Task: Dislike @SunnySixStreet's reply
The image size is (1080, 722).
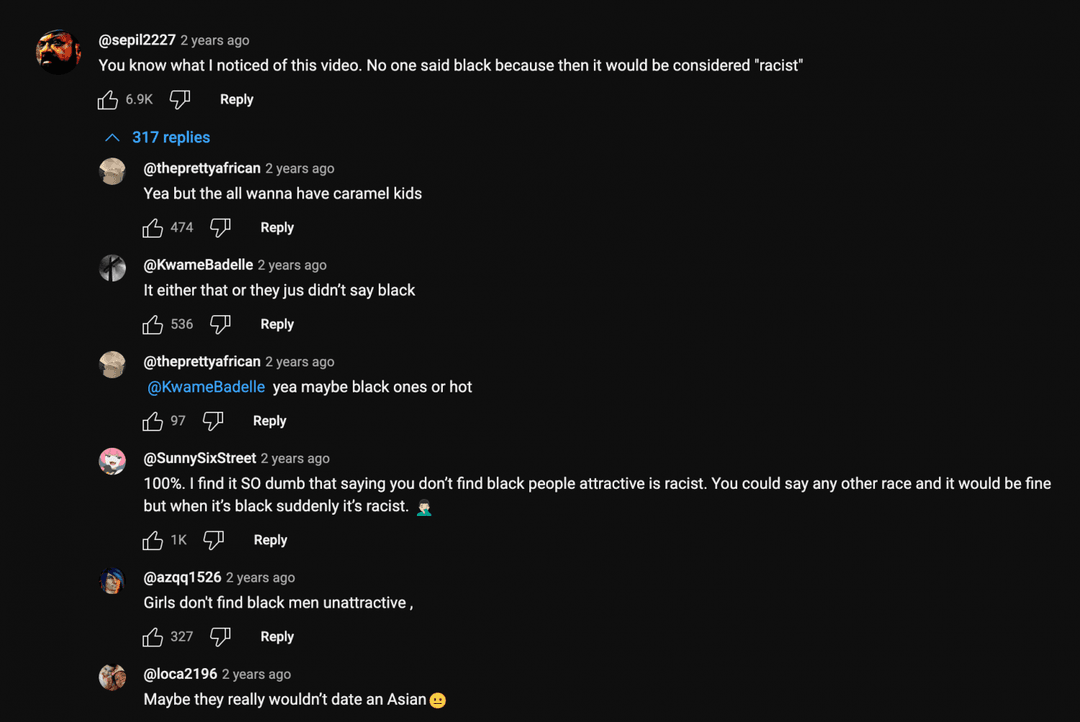Action: pos(214,539)
